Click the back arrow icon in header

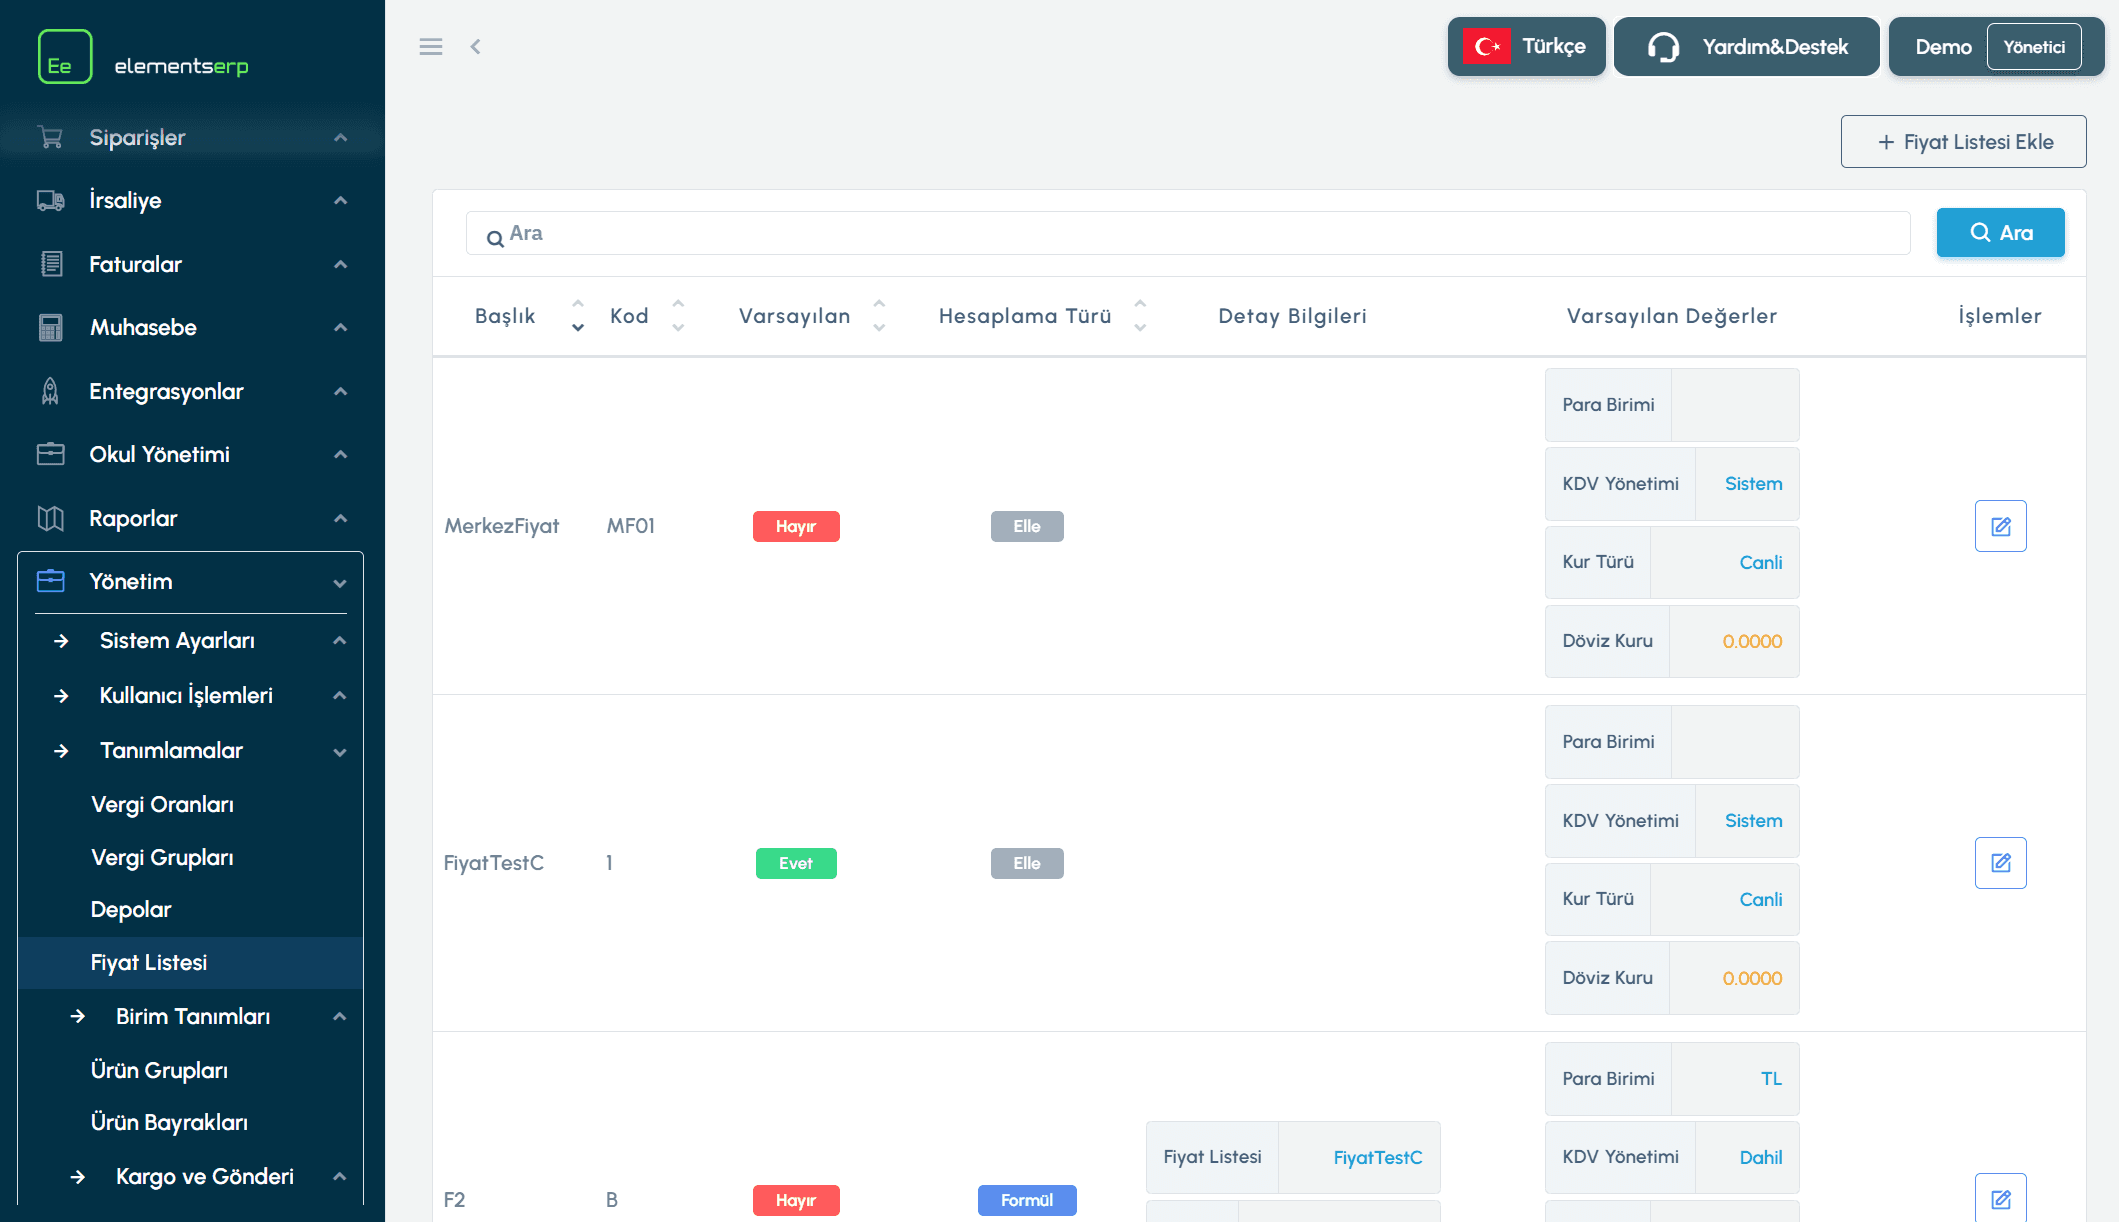(476, 47)
